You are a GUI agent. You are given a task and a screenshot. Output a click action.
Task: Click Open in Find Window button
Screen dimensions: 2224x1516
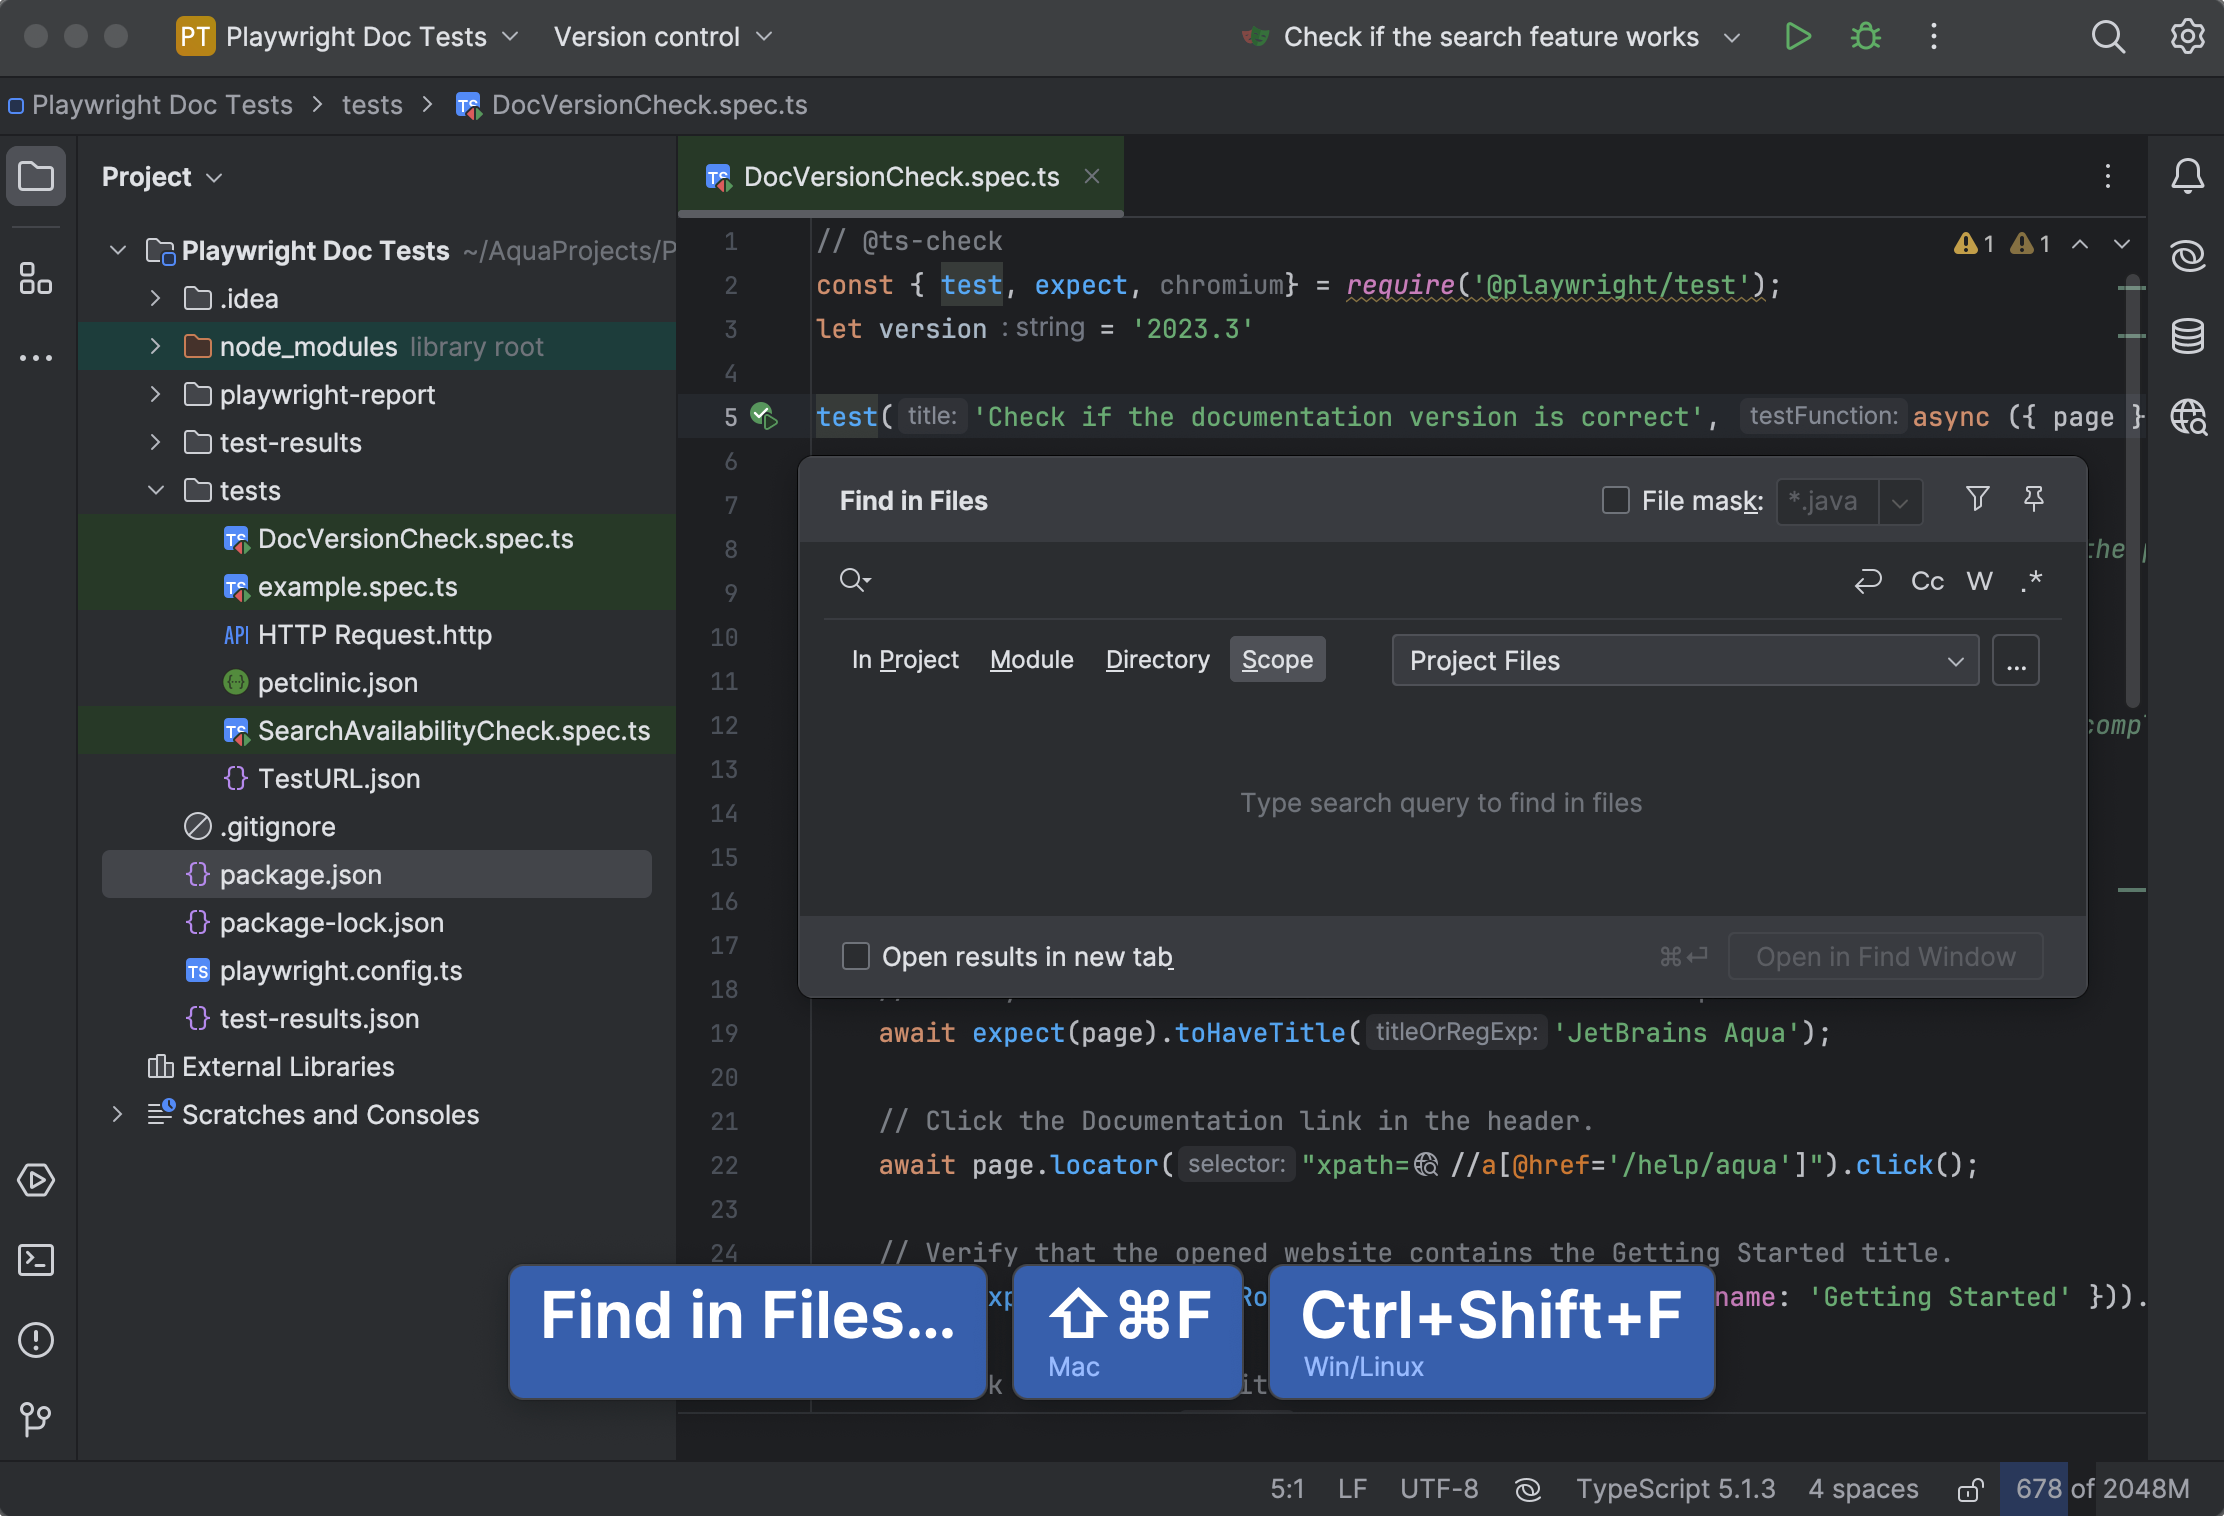tap(1885, 957)
